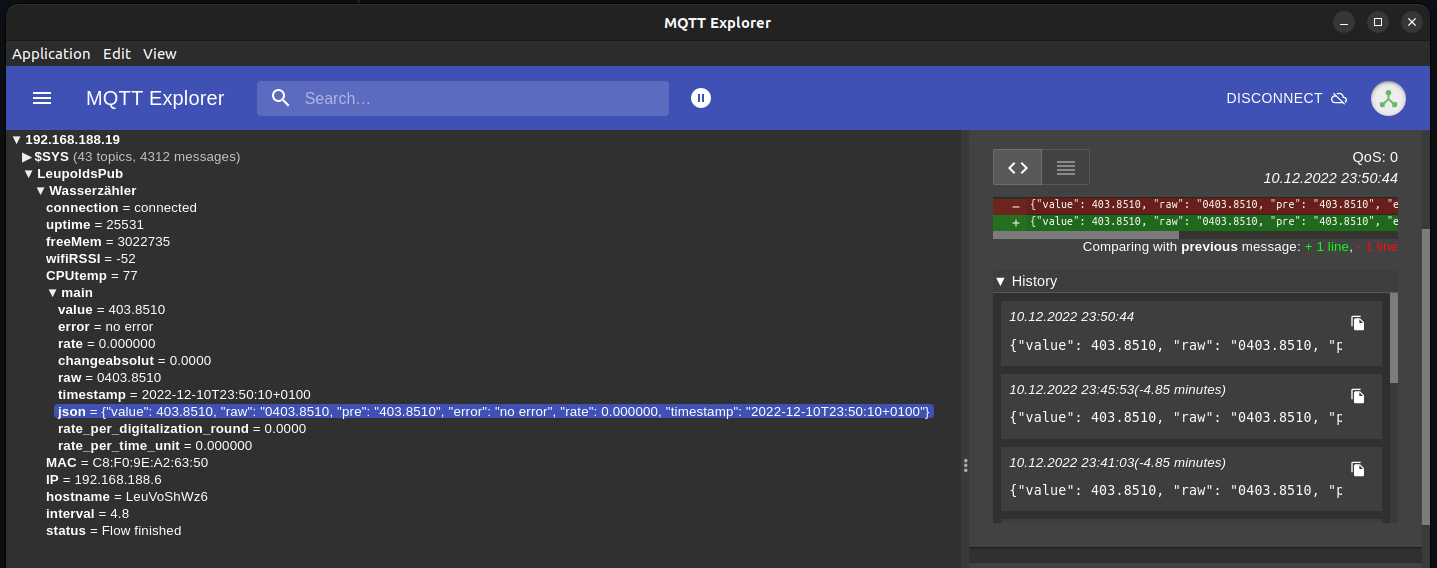Select the wifiRSSI = -52 topic
1437x568 pixels.
pos(91,259)
